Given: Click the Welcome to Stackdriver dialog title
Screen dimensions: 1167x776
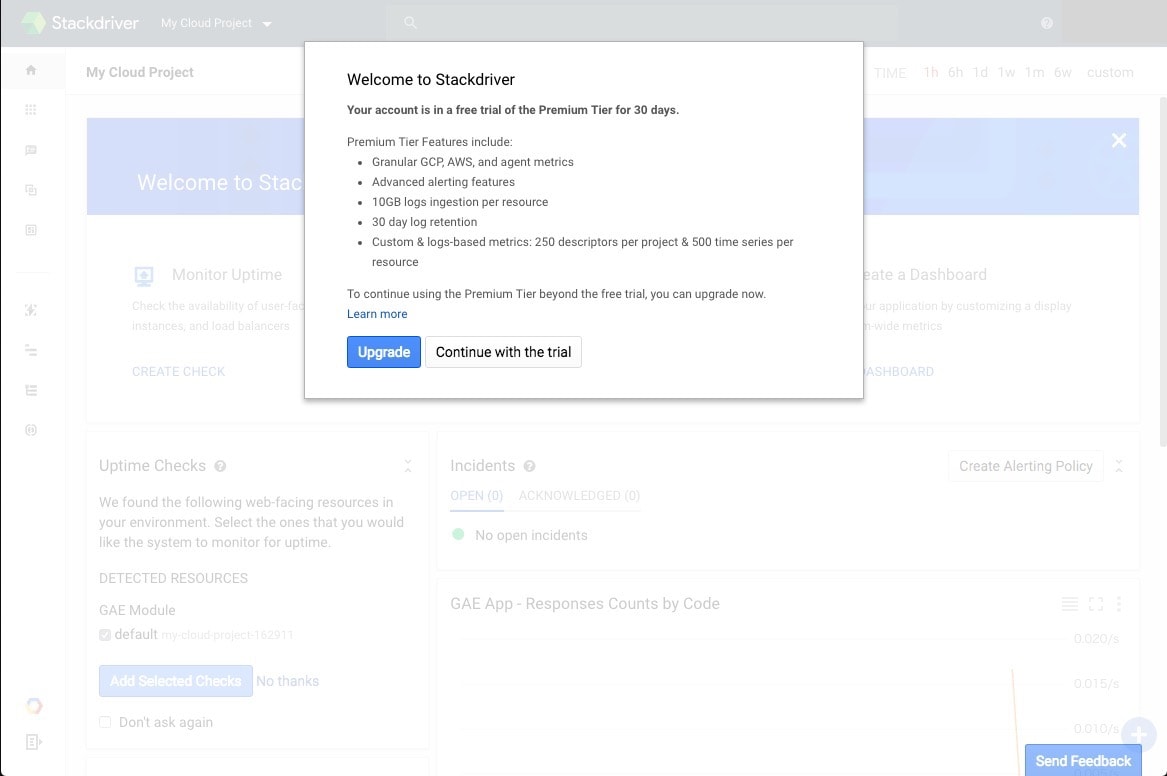Looking at the screenshot, I should pos(431,80).
